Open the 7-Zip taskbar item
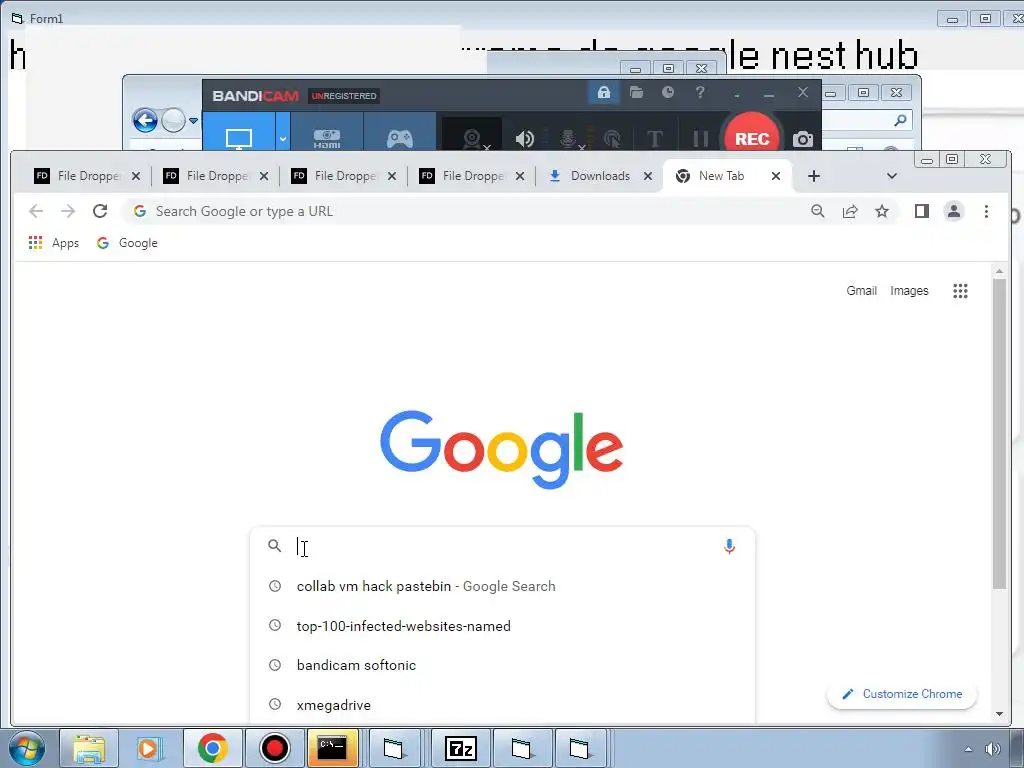 tap(460, 748)
